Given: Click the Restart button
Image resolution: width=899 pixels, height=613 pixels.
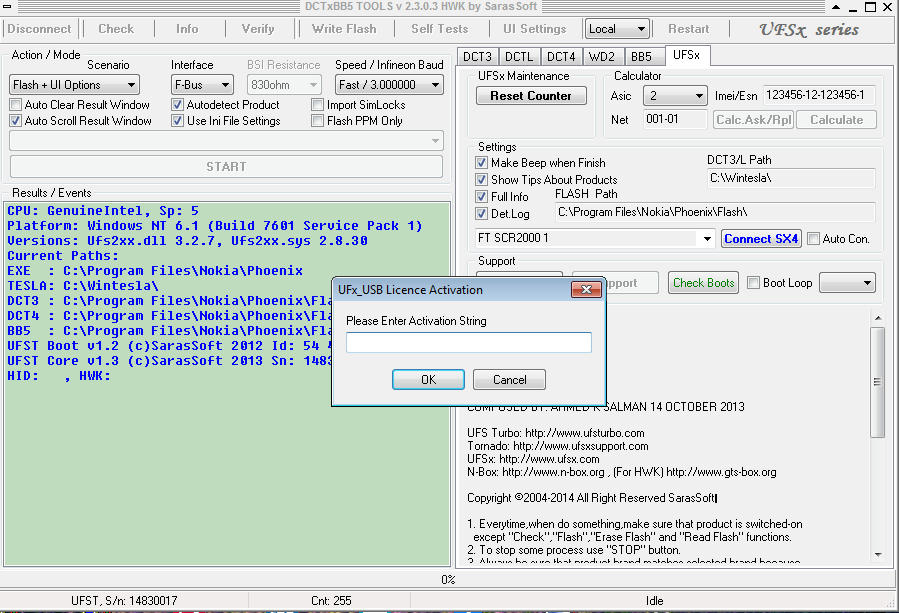Looking at the screenshot, I should (x=689, y=29).
